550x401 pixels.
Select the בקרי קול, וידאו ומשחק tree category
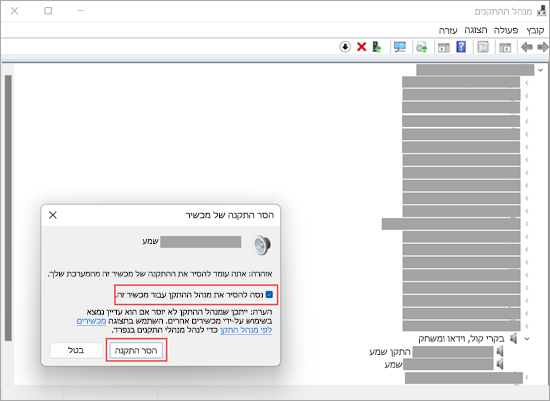(x=461, y=339)
